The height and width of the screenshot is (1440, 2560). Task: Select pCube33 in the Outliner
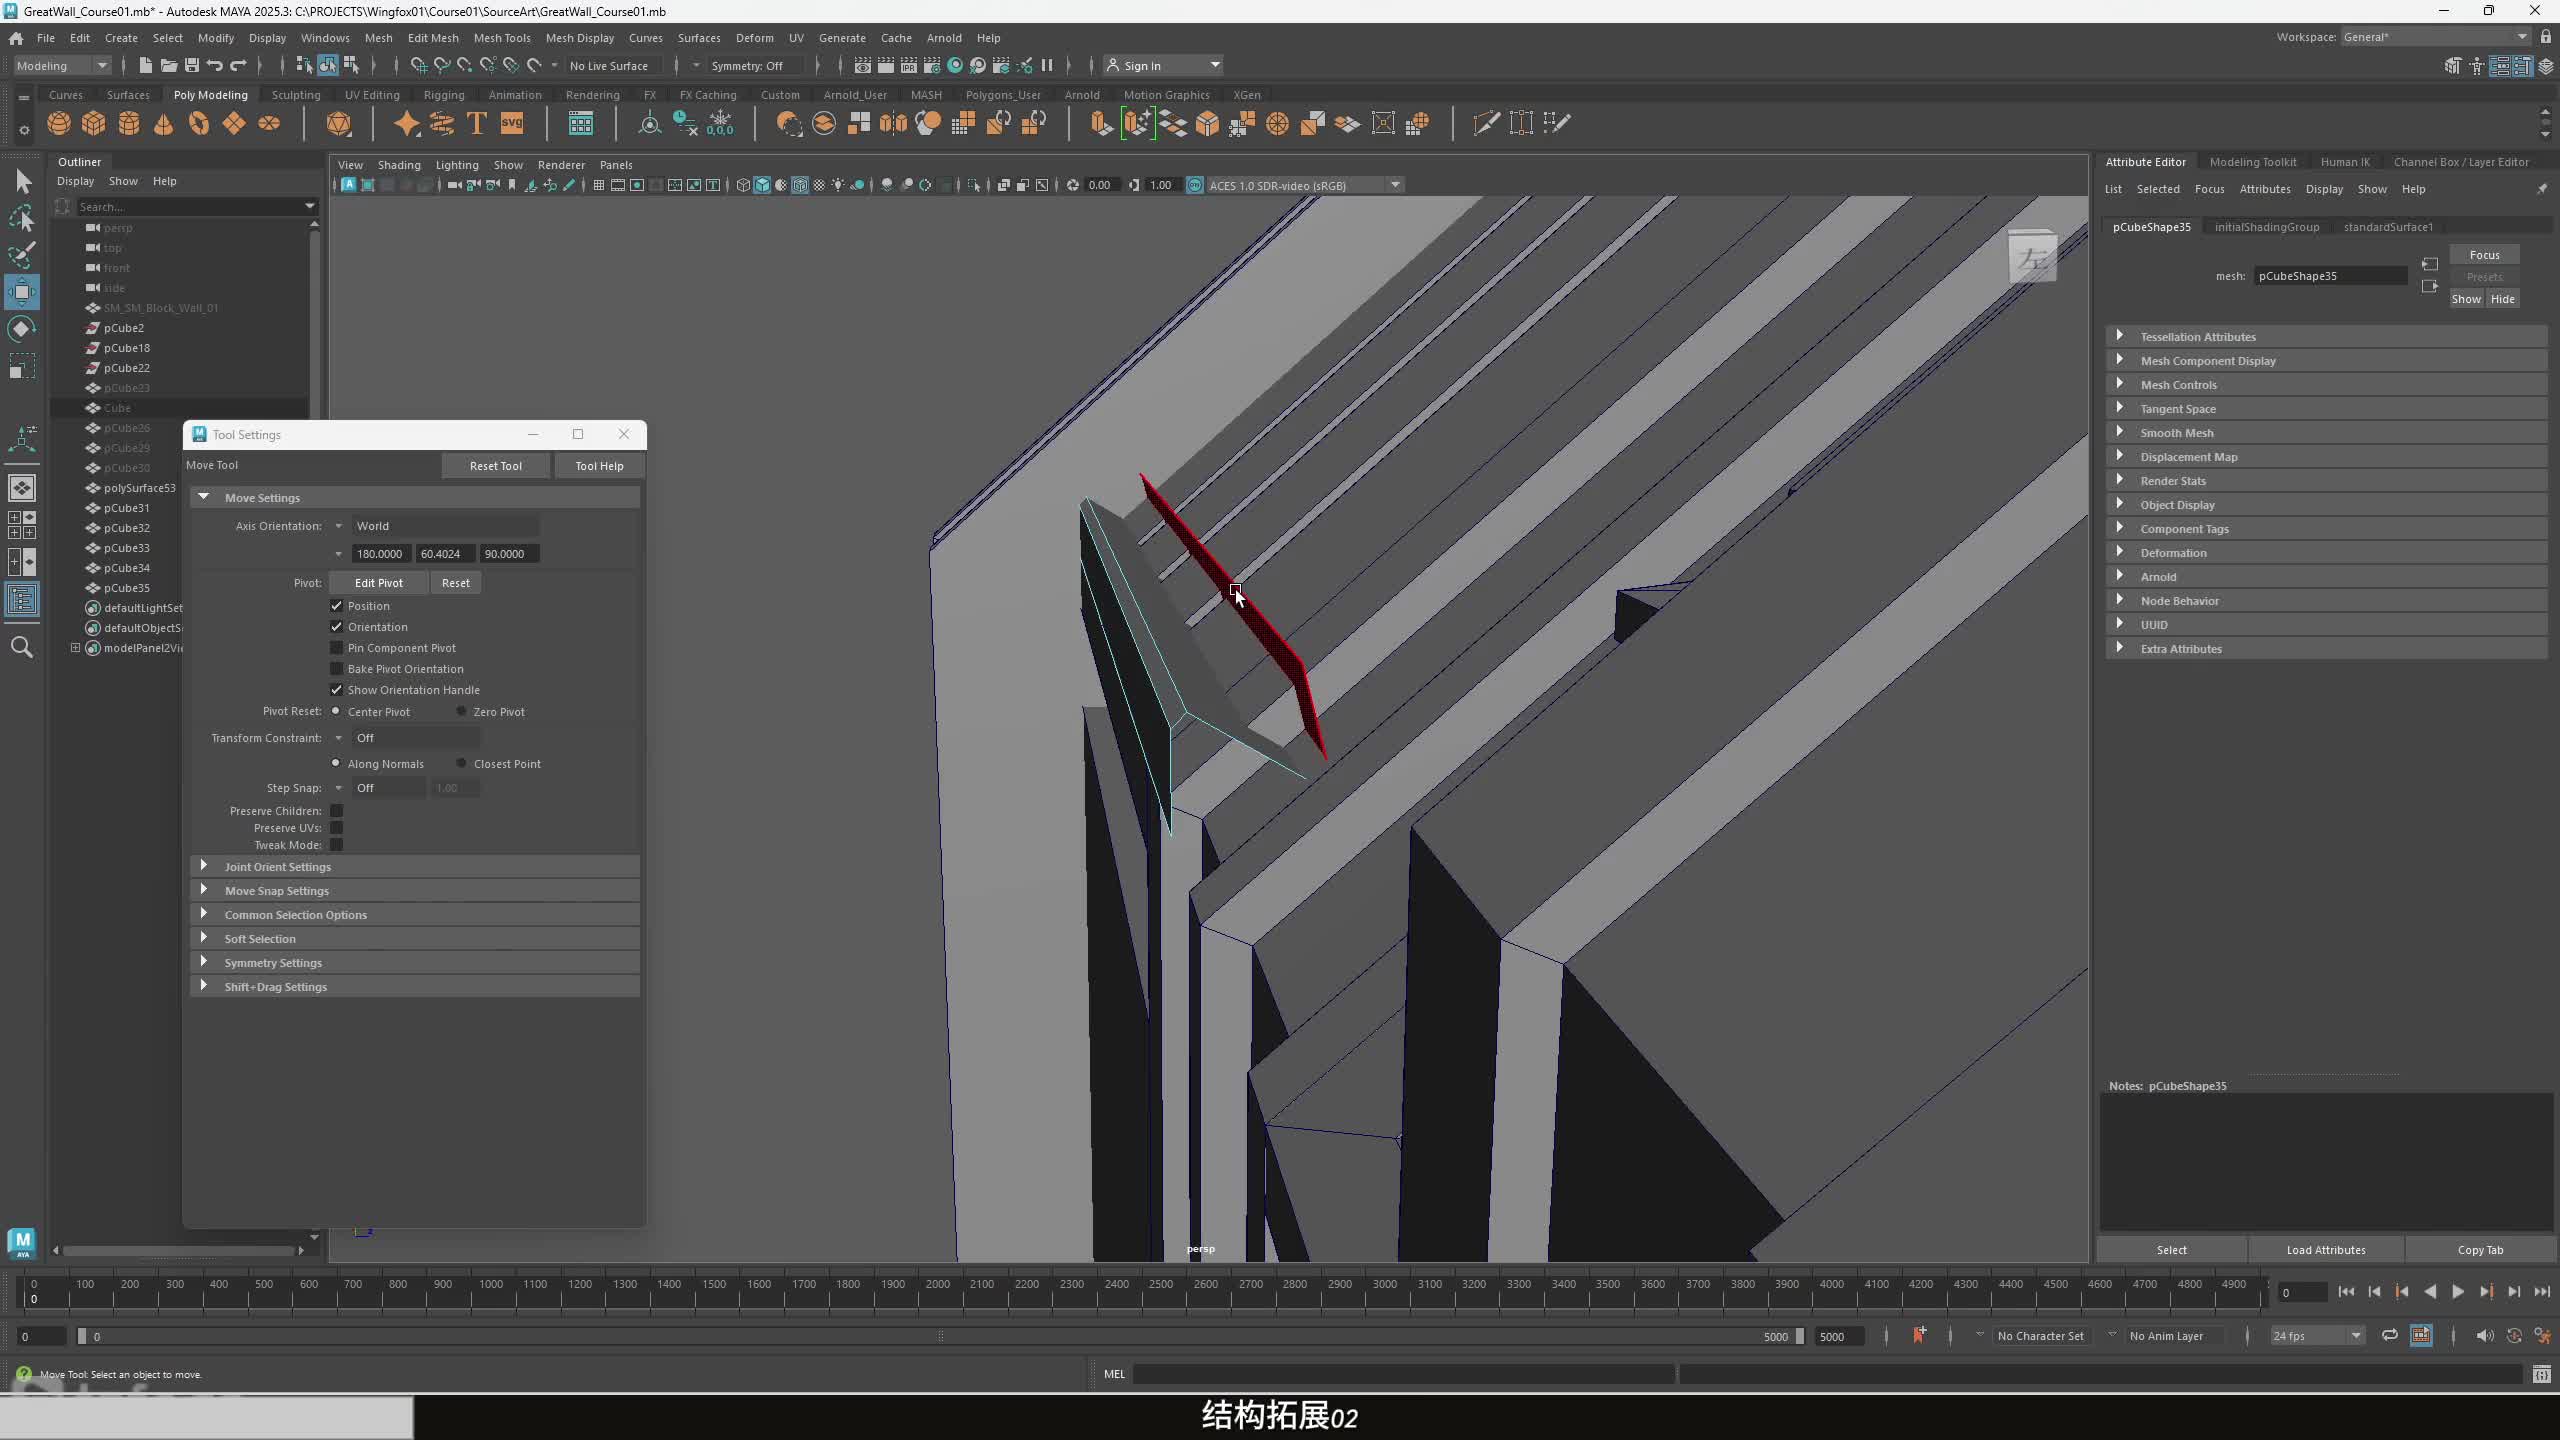click(x=127, y=548)
